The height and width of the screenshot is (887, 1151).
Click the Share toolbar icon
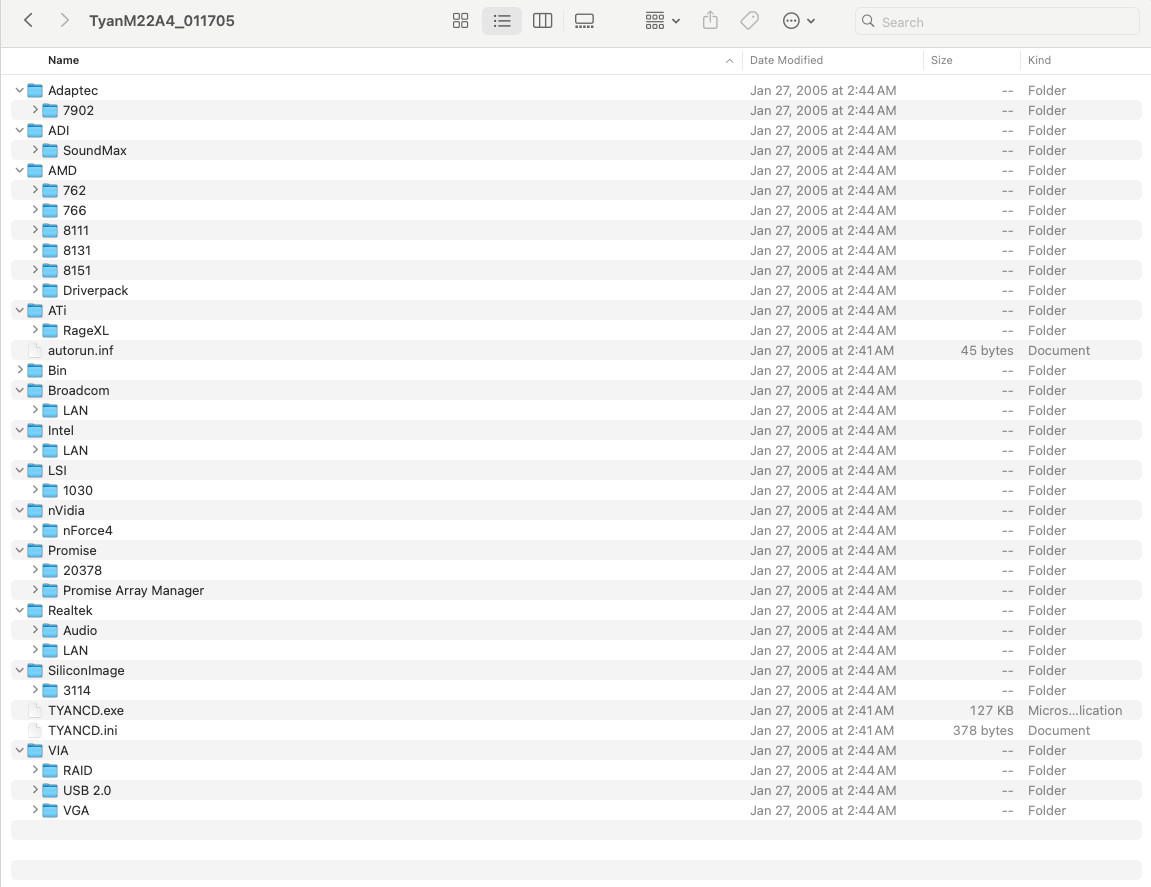(x=710, y=21)
